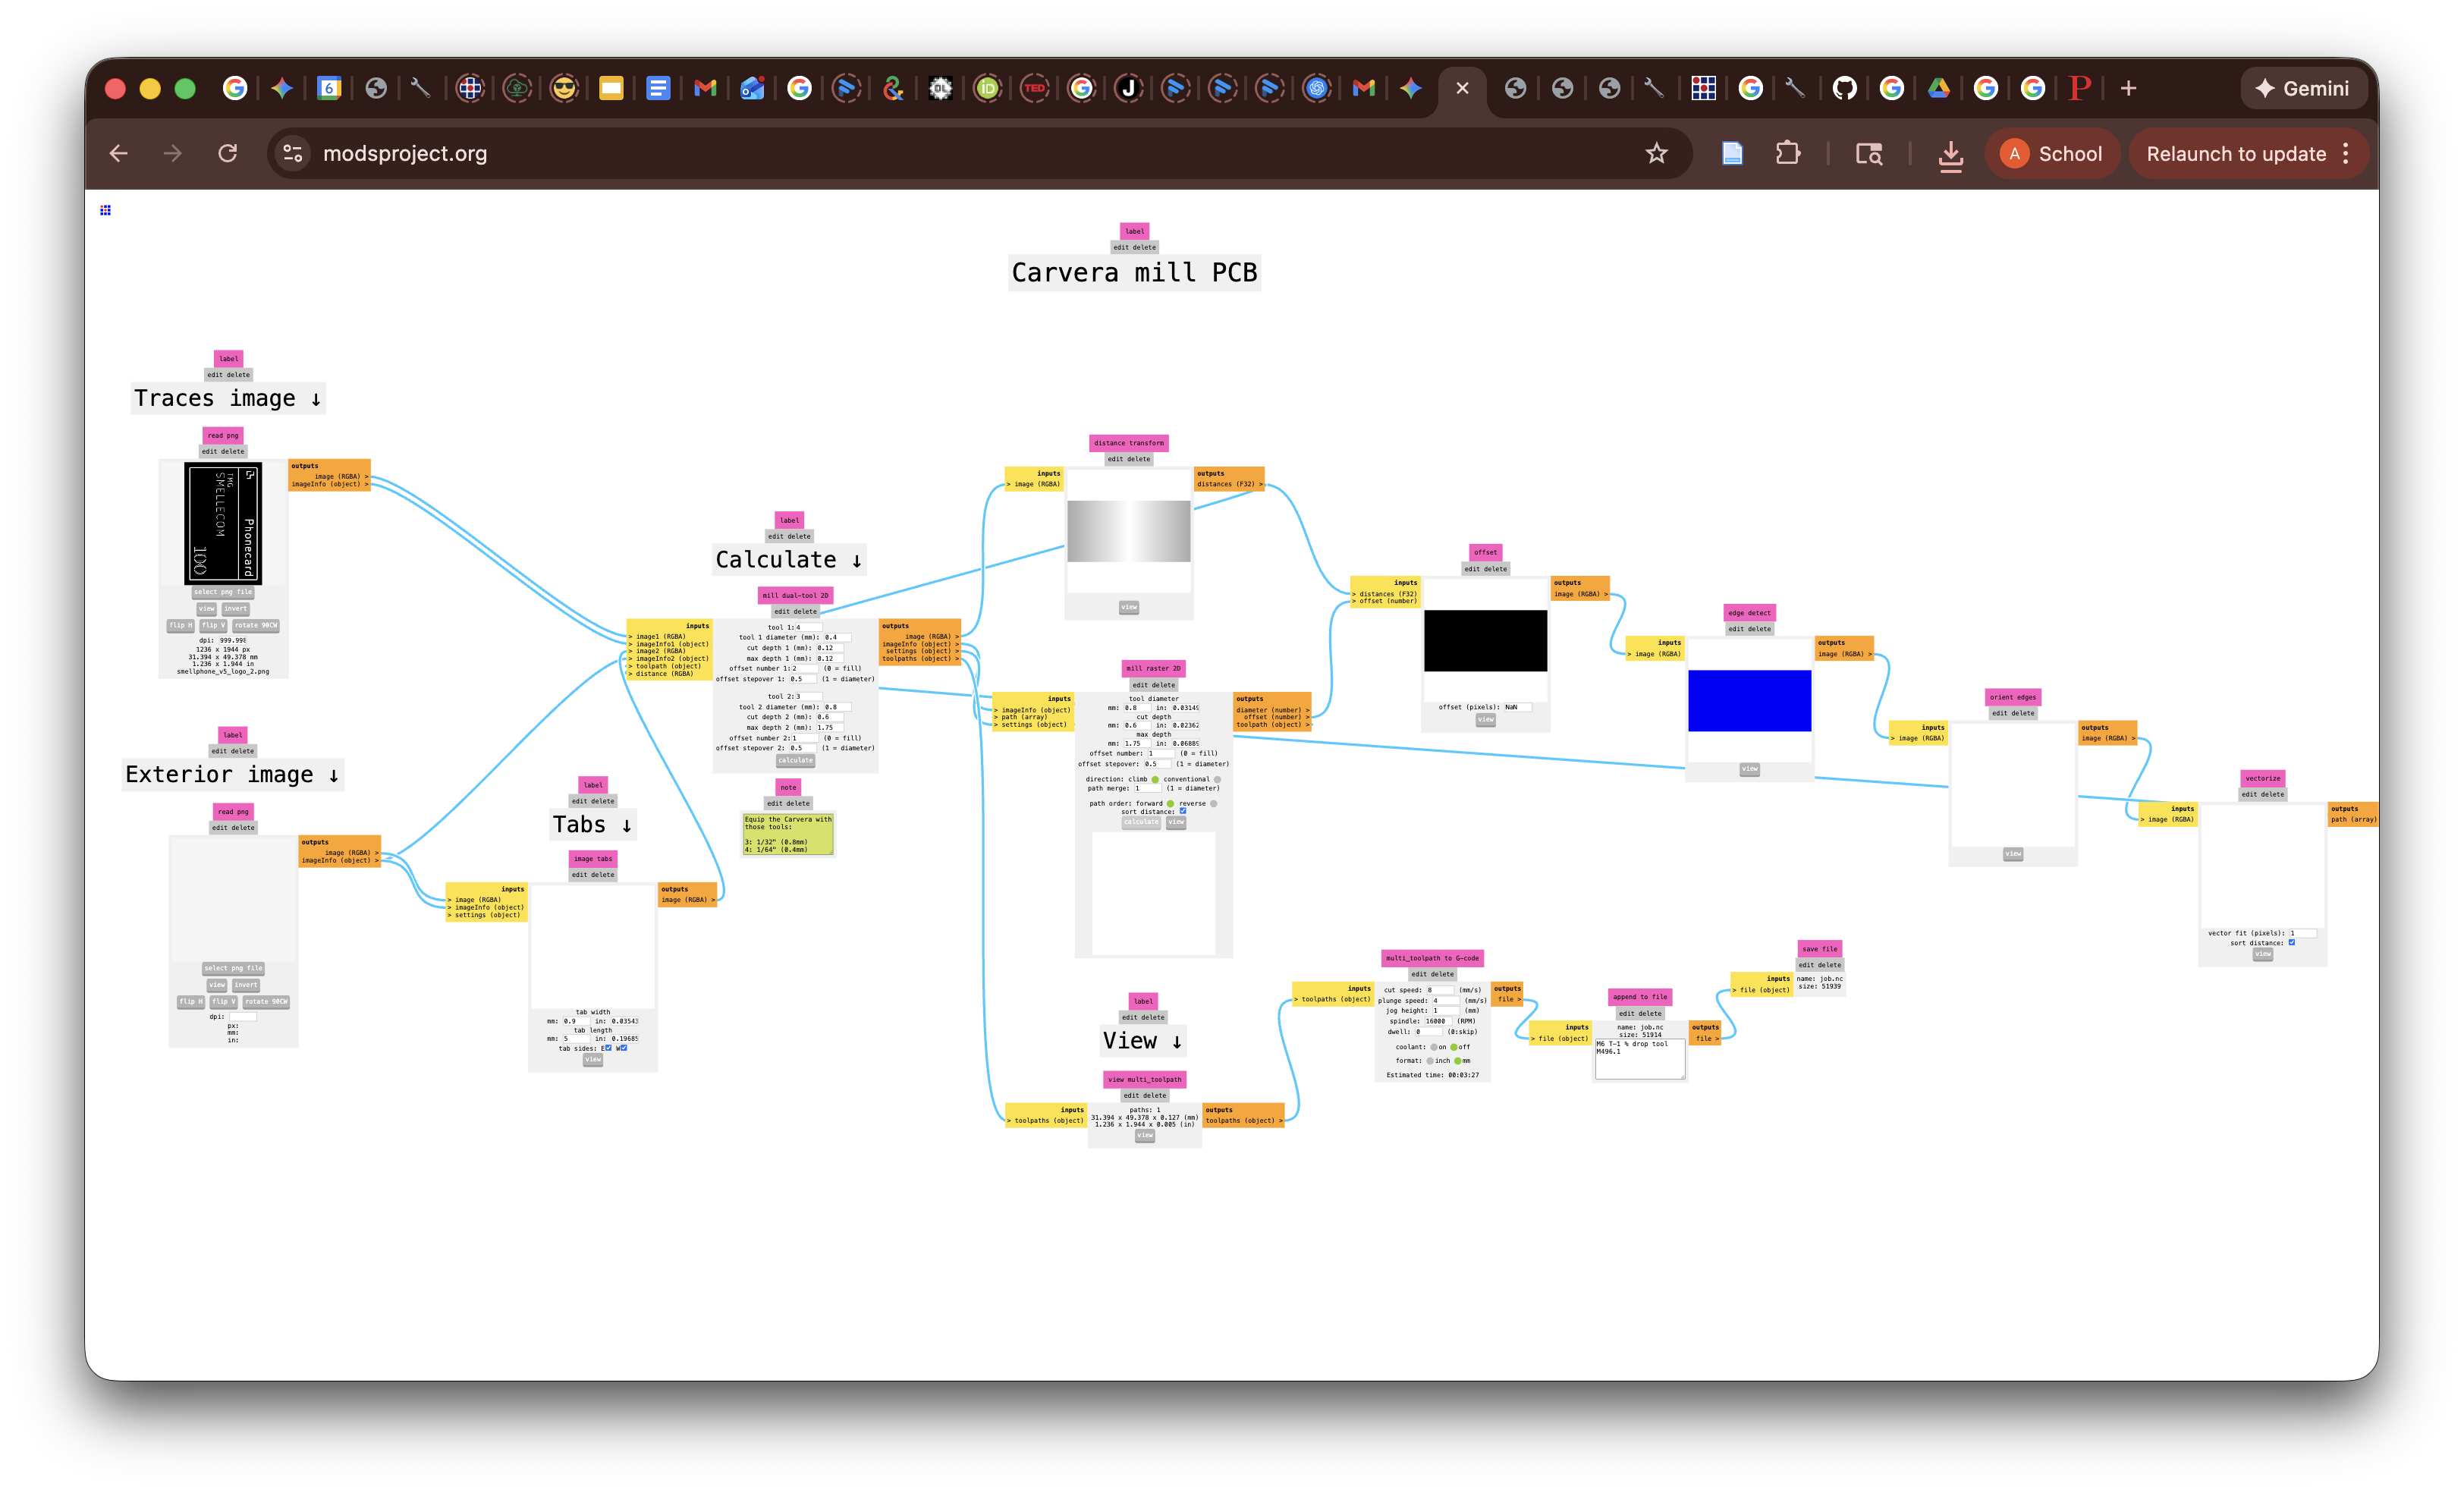Viewport: 2464px width, 1493px height.
Task: Select conventional direction in mill raster 2D
Action: click(x=1217, y=779)
